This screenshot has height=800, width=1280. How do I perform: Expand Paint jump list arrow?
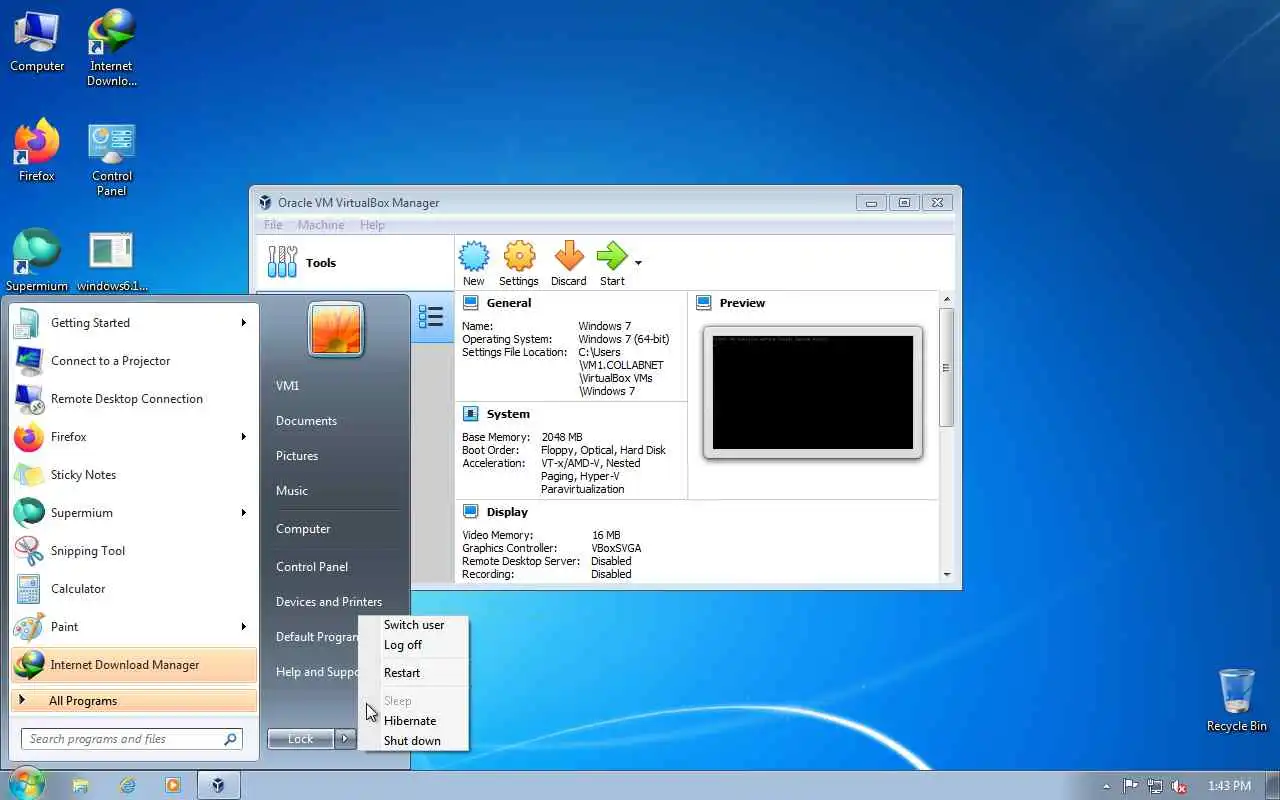pos(243,626)
